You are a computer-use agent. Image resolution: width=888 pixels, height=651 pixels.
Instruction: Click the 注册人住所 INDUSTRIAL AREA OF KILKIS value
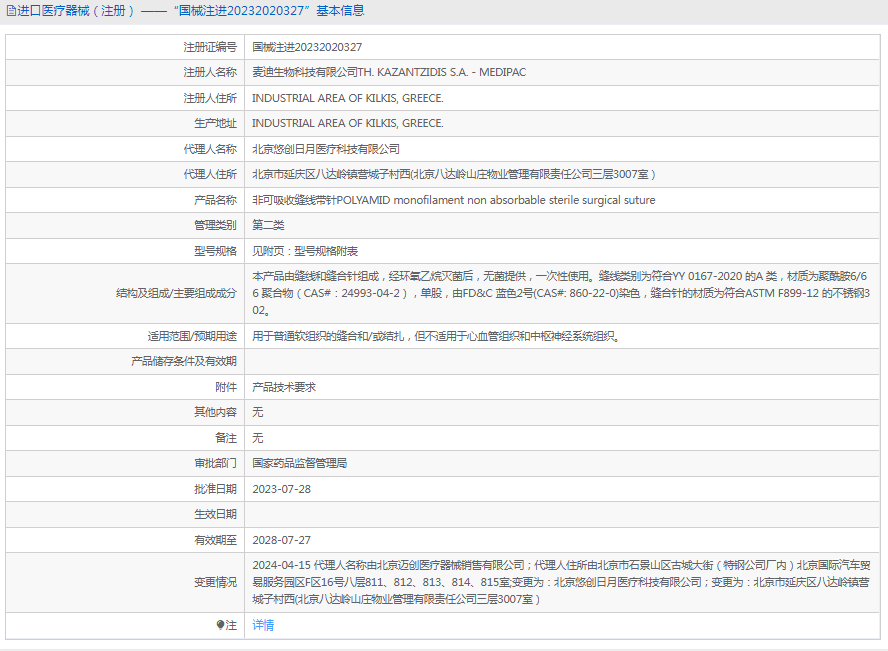(x=348, y=98)
